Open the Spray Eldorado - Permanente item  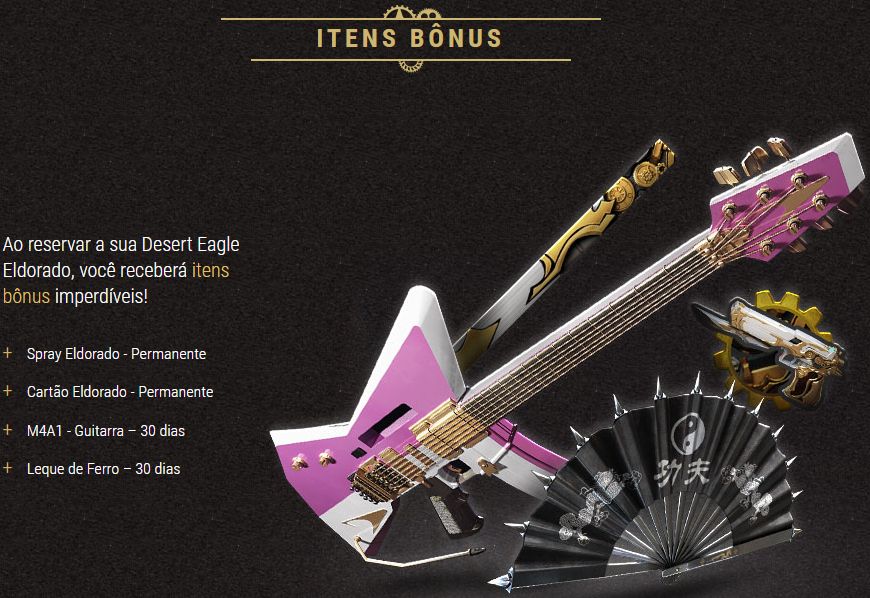117,354
